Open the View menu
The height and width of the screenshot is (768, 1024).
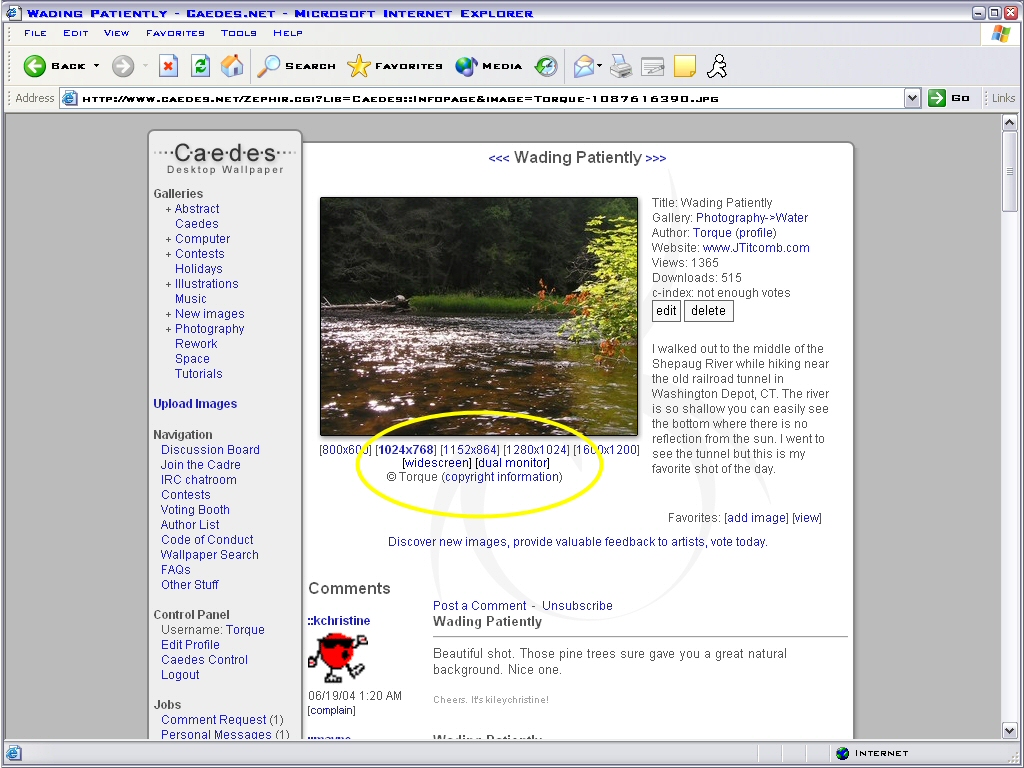[x=117, y=33]
